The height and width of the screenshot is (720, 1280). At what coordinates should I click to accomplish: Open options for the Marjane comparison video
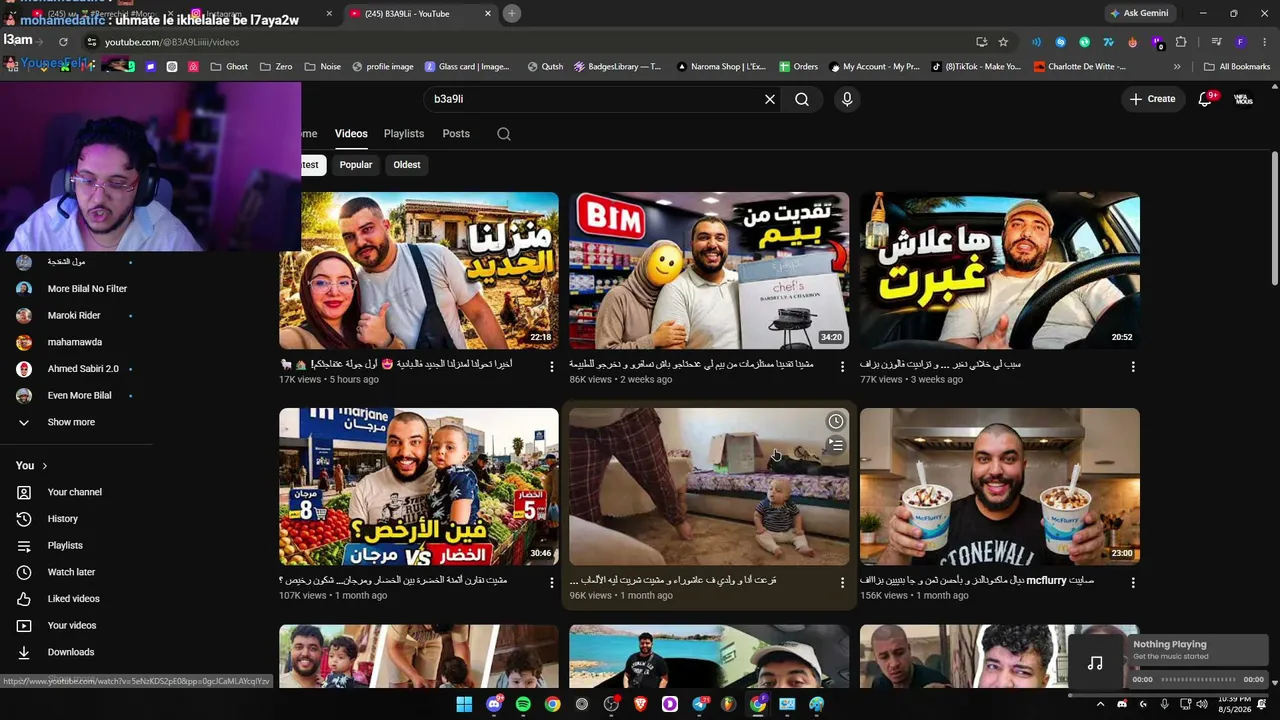(551, 582)
